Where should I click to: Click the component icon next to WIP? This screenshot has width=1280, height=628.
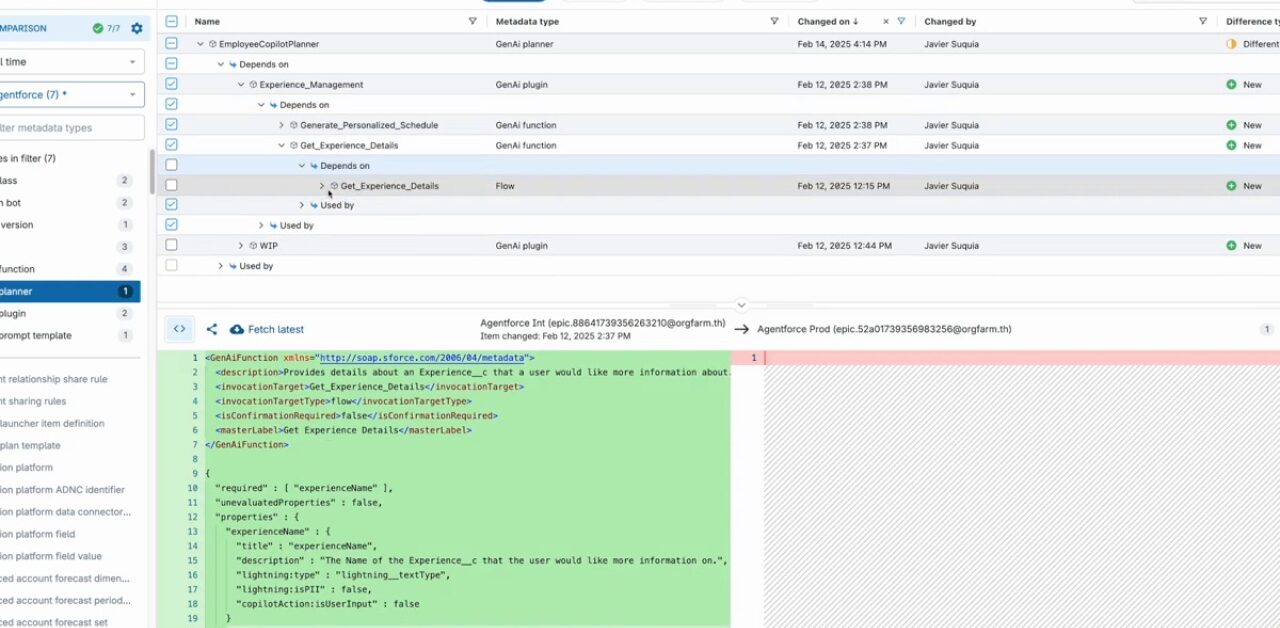[253, 246]
